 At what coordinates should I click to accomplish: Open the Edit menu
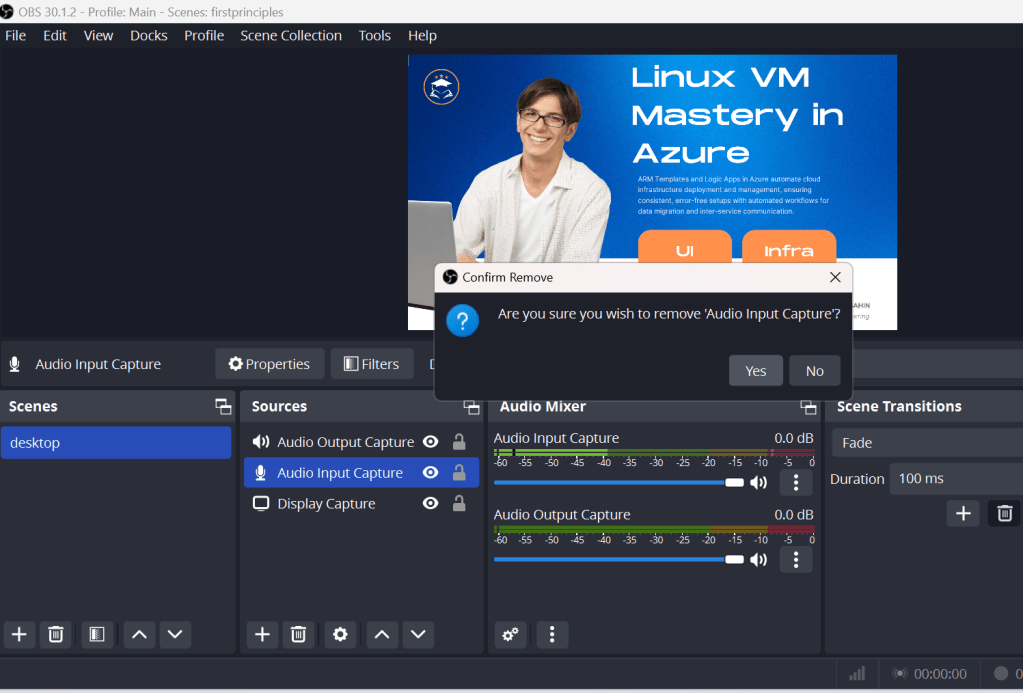click(x=55, y=35)
